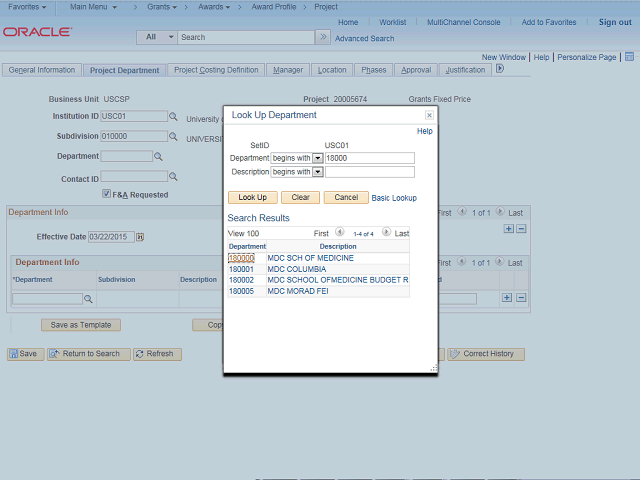The image size is (640, 480).
Task: Delete the row with the upper minus icon
Action: pyautogui.click(x=521, y=229)
